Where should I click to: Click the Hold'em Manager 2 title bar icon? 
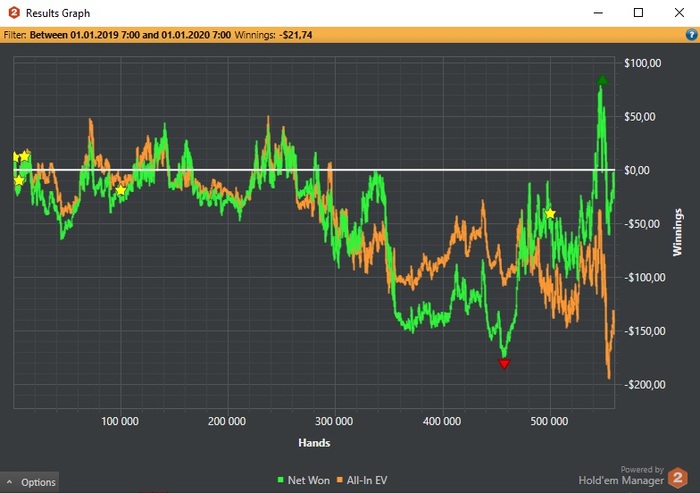(14, 13)
